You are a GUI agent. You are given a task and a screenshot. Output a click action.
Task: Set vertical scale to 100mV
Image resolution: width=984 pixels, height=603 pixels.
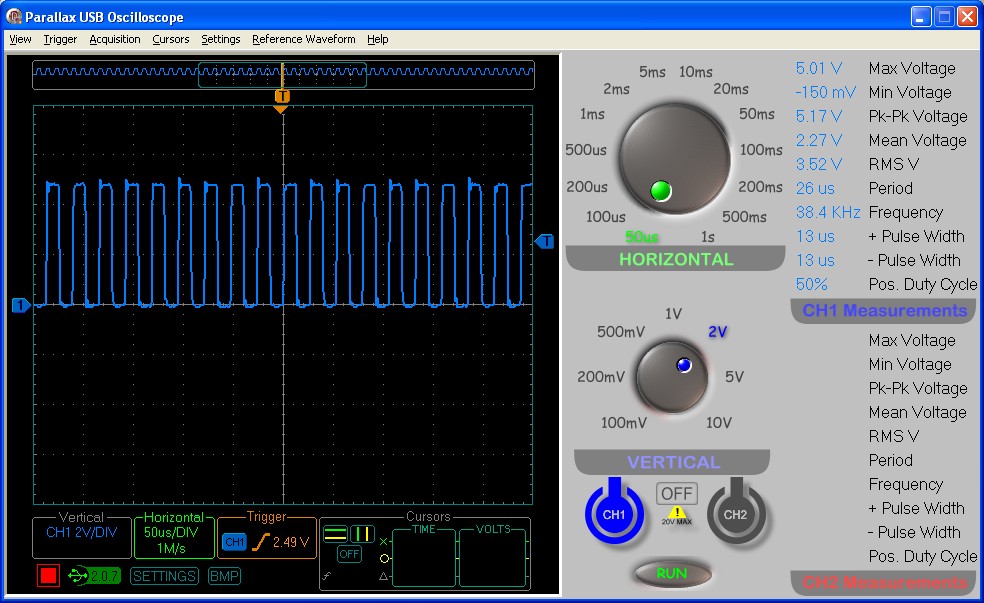tap(623, 423)
